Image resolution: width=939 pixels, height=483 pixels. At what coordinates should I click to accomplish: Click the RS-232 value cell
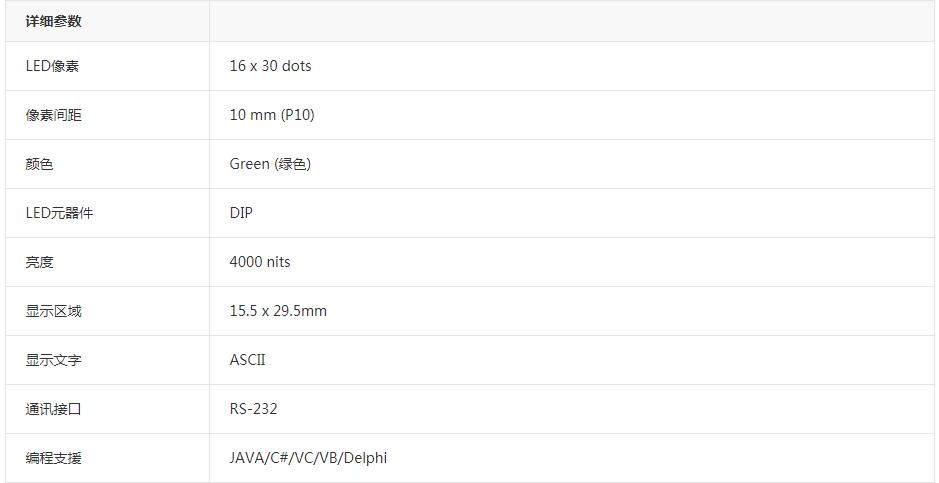tap(253, 409)
